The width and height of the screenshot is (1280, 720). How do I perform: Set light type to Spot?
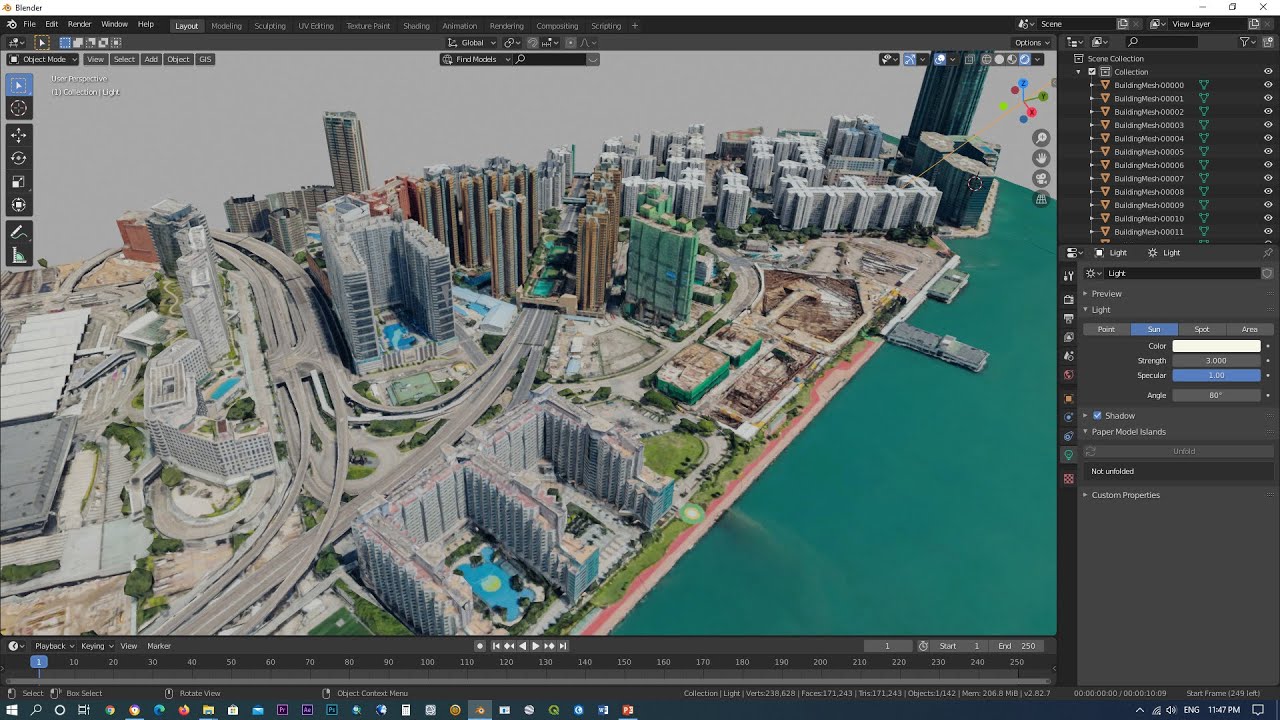click(1202, 329)
